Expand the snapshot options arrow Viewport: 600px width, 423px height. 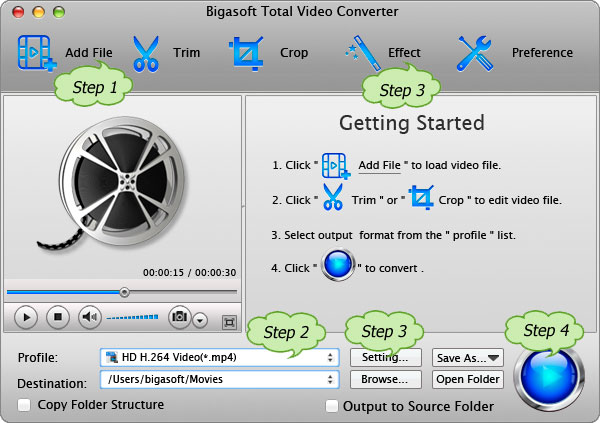point(200,320)
